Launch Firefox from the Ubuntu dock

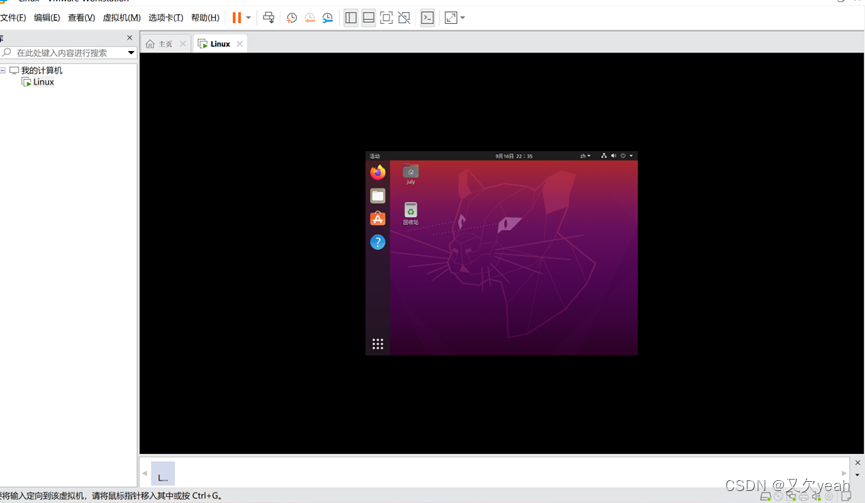tap(378, 173)
